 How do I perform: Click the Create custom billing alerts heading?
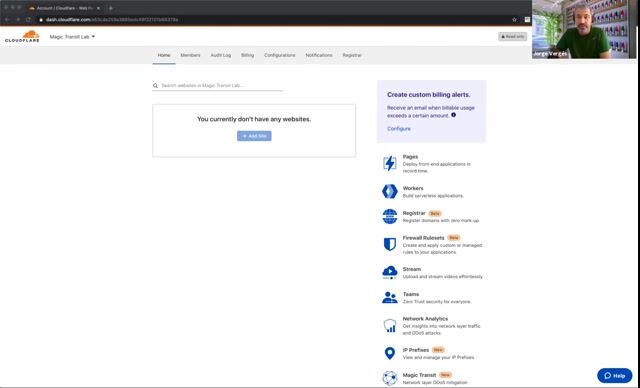click(x=429, y=95)
